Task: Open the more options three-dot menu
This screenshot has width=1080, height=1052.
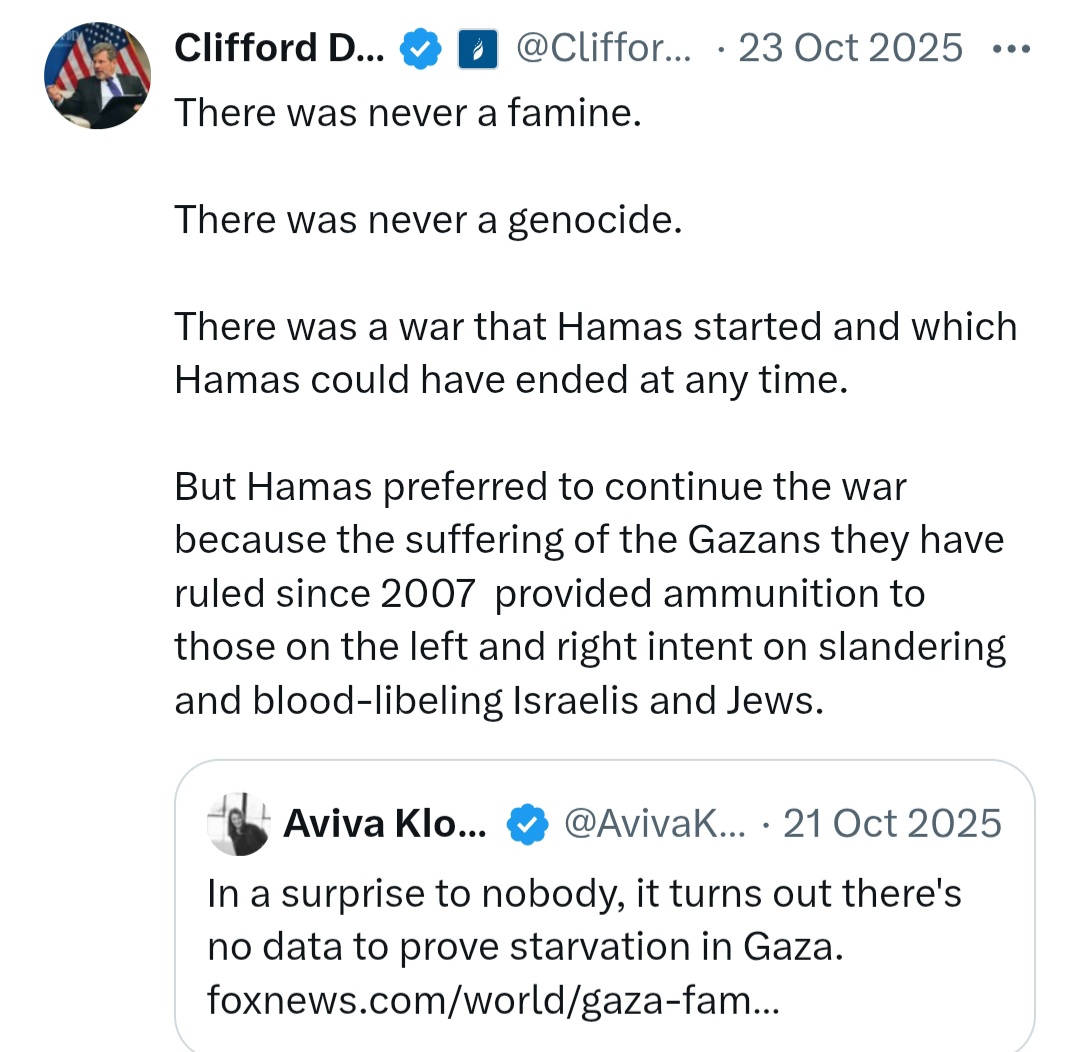Action: pos(1012,49)
